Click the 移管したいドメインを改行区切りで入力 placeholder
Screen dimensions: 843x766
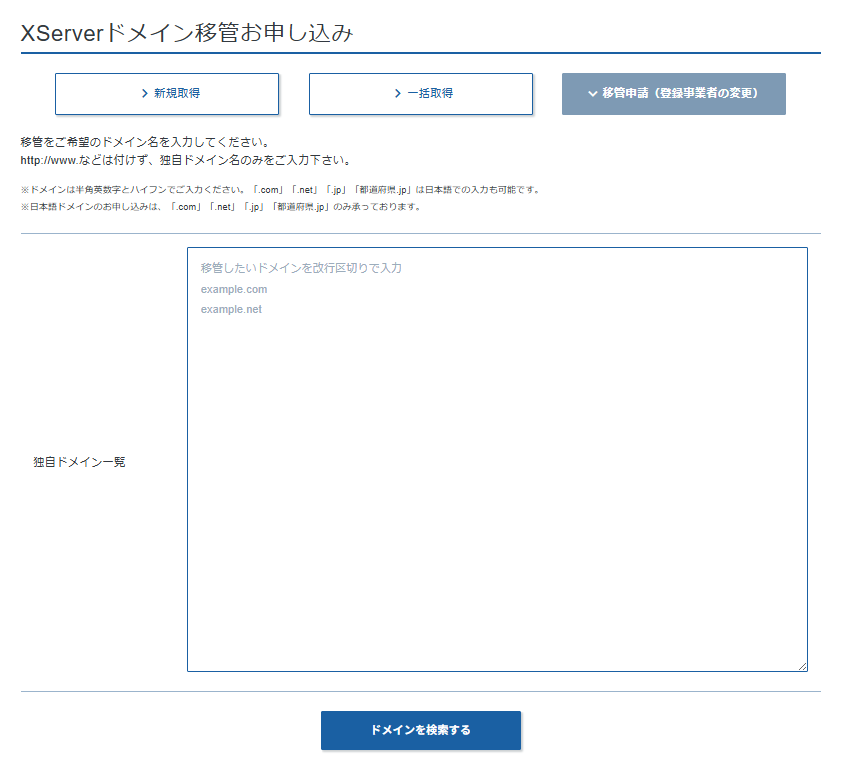coord(301,268)
